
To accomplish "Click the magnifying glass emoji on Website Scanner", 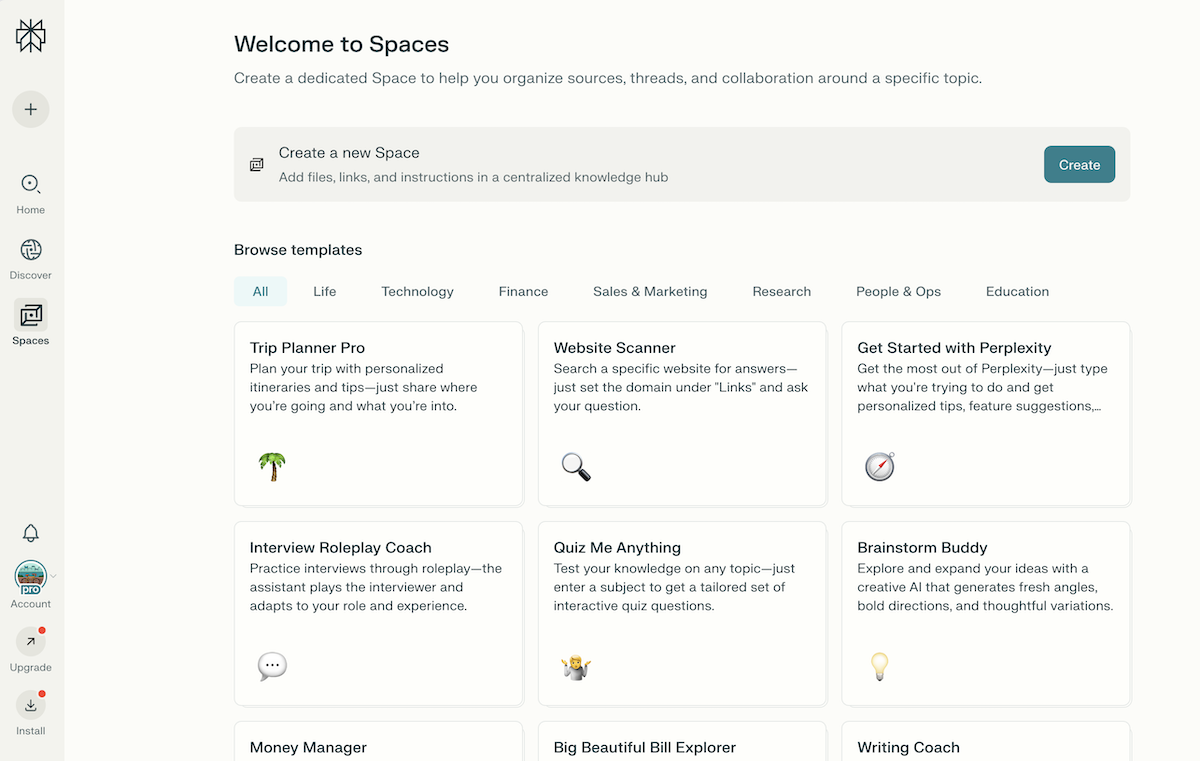I will 576,467.
